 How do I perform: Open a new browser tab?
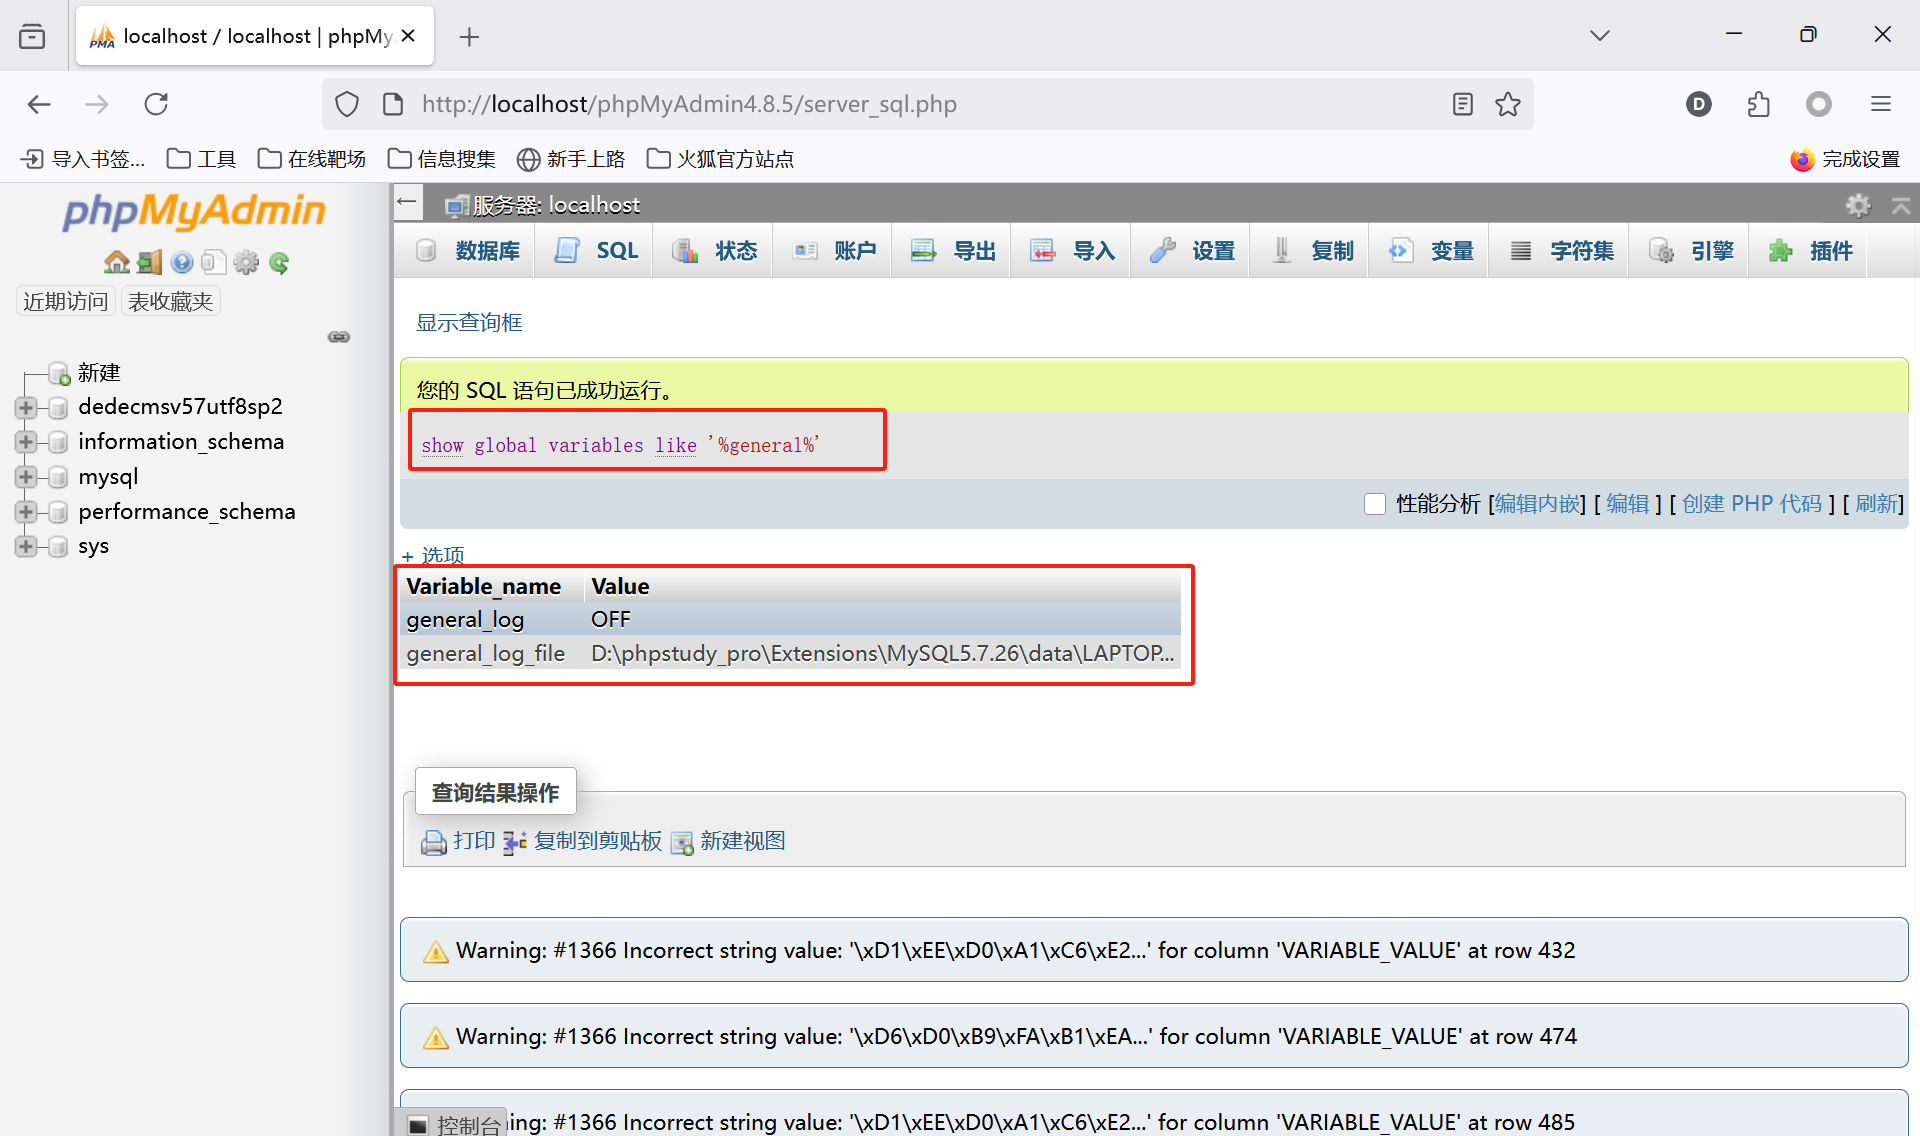tap(469, 37)
